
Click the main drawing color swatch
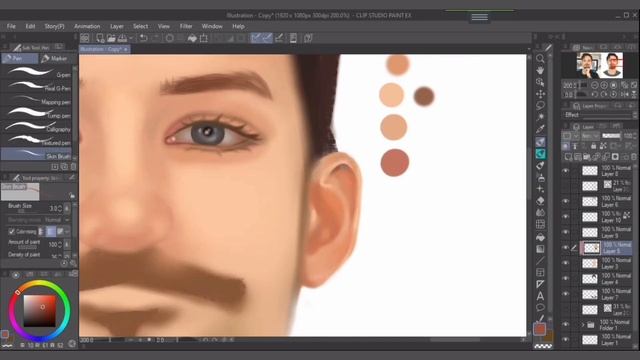[540, 328]
